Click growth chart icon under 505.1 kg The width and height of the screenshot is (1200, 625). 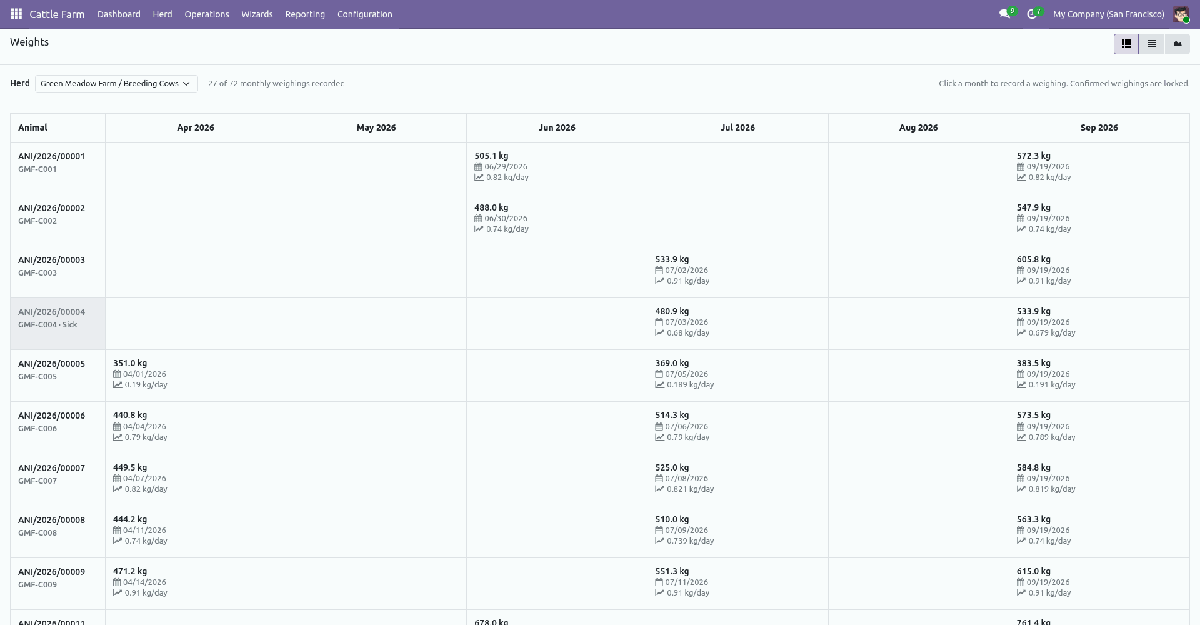(x=479, y=177)
